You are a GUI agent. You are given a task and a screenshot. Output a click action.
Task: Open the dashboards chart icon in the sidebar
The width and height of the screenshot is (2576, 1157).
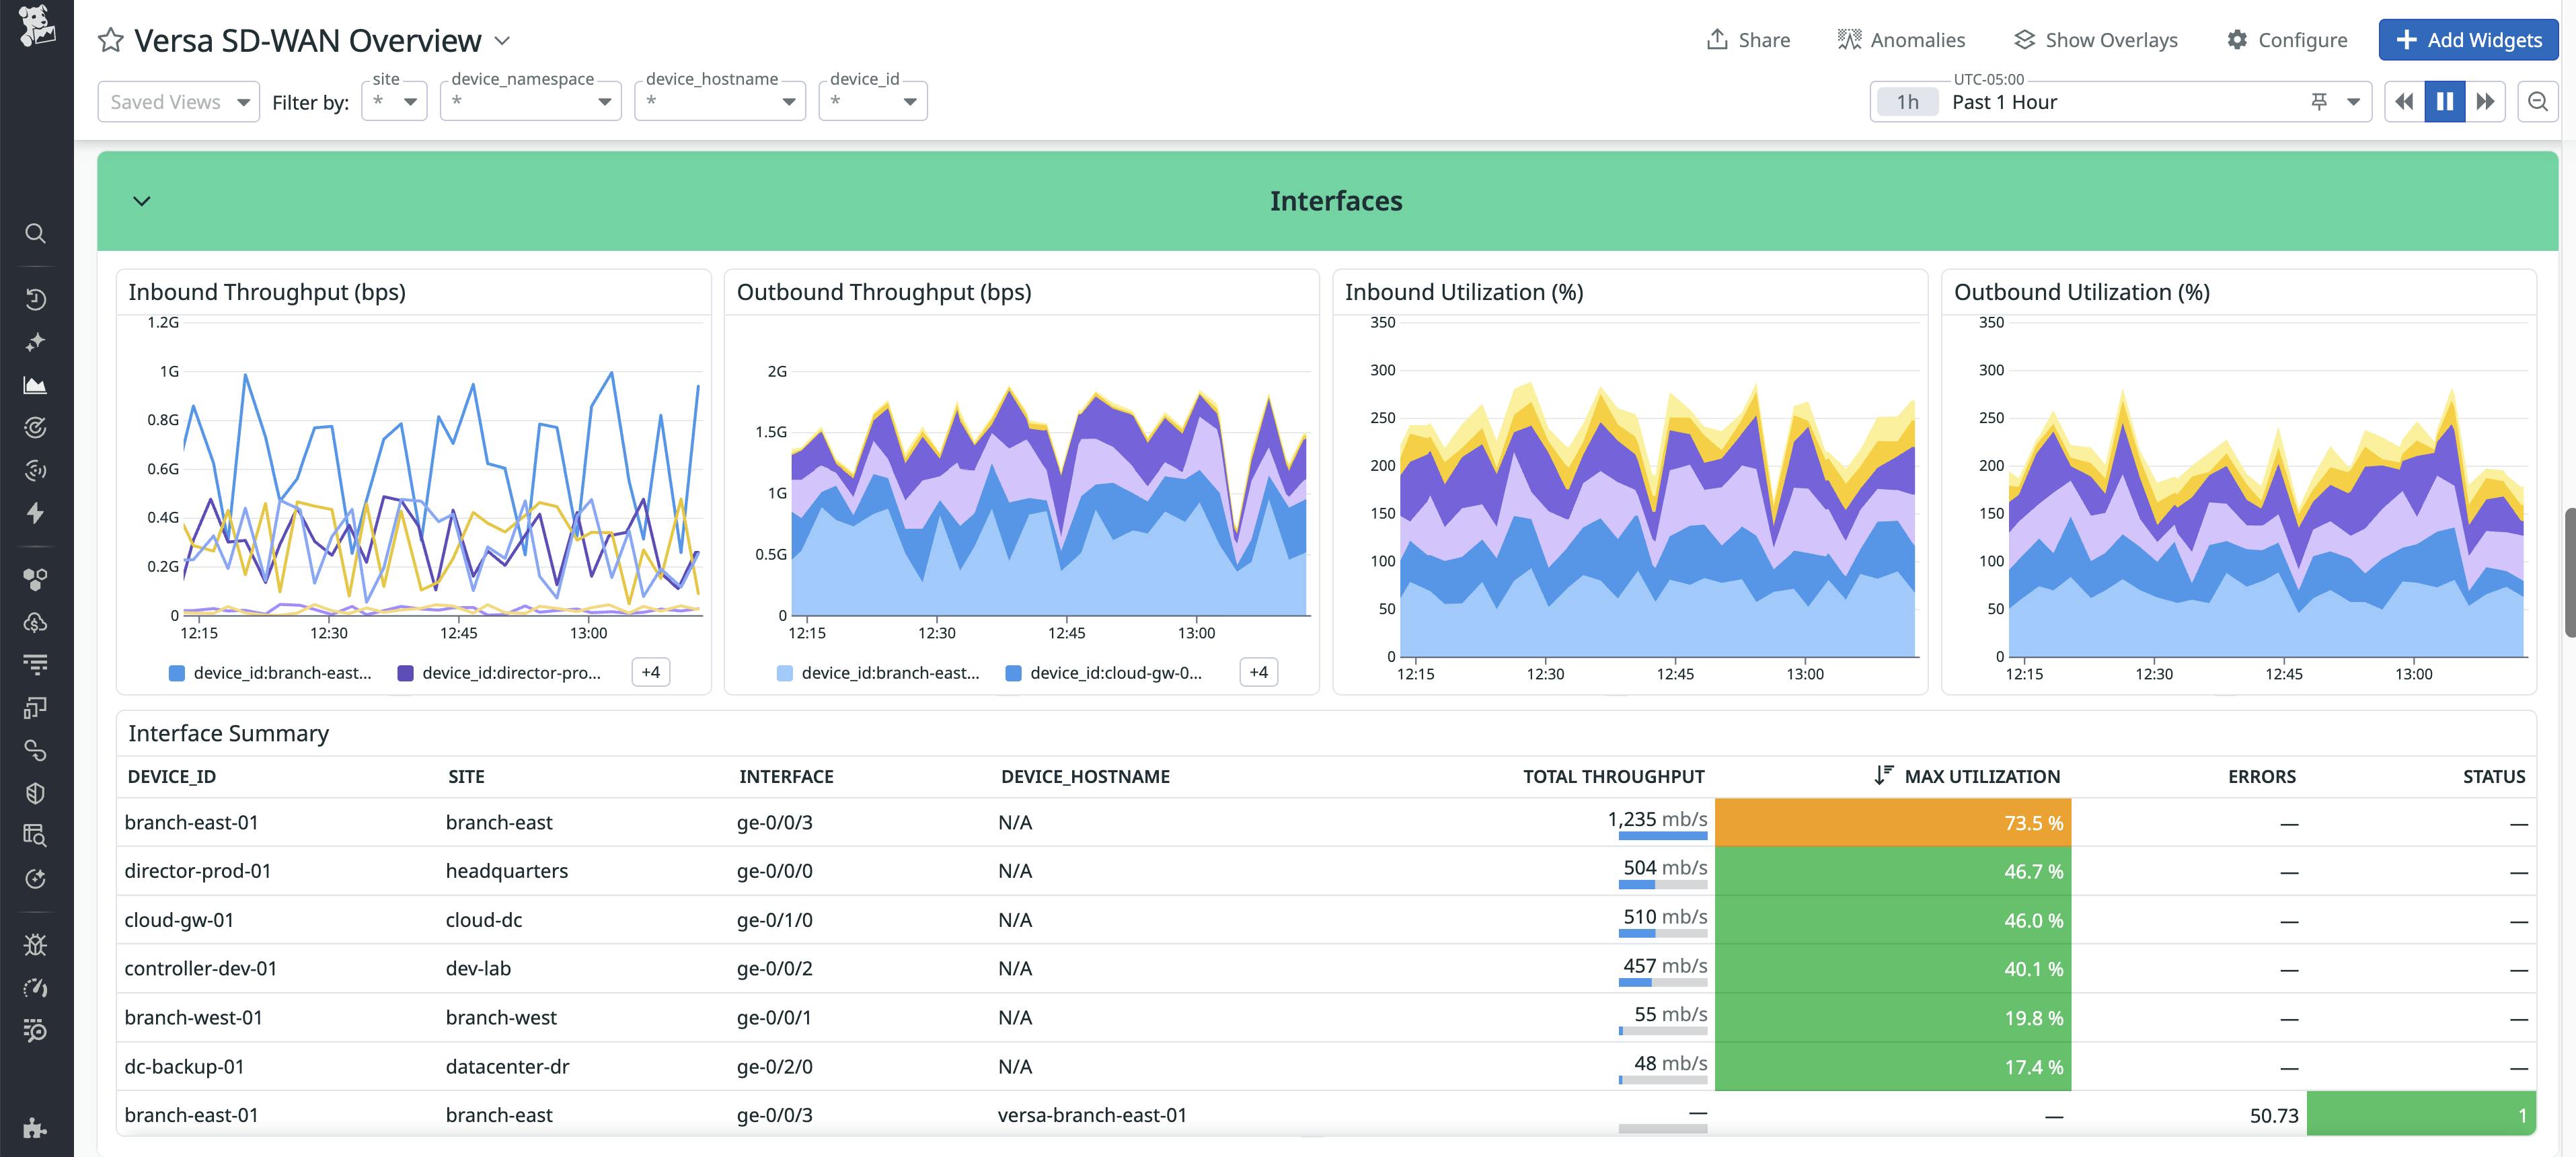pyautogui.click(x=36, y=384)
